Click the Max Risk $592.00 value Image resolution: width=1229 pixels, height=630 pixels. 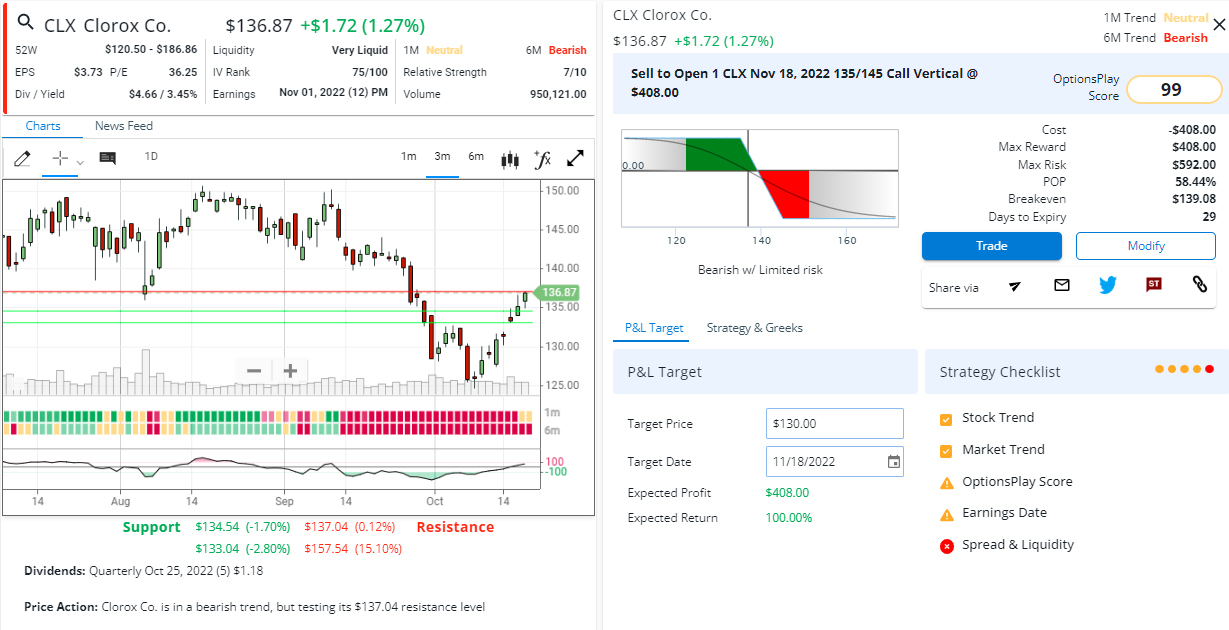(1194, 165)
